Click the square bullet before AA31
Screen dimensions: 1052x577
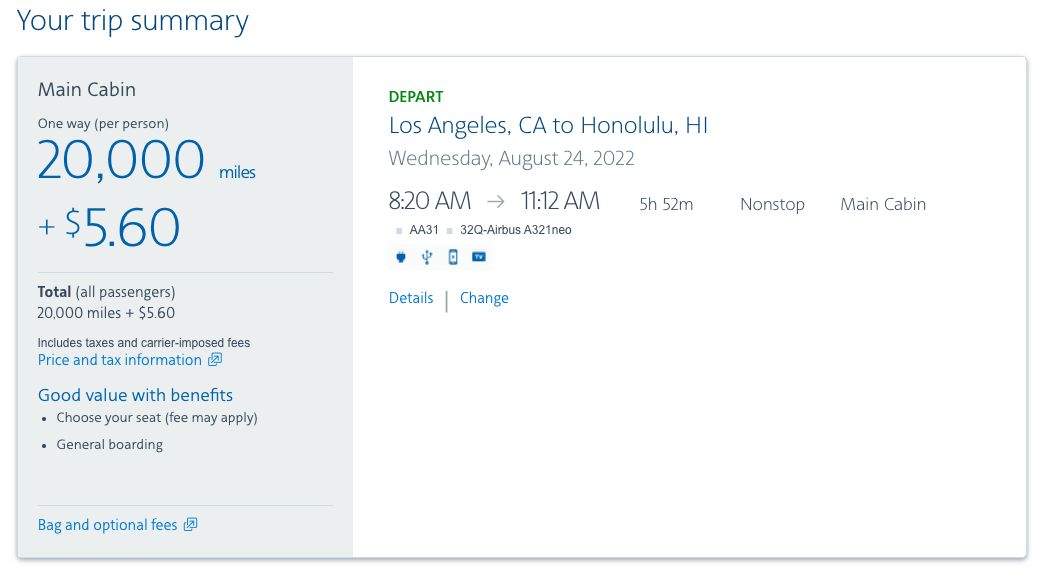pos(399,231)
